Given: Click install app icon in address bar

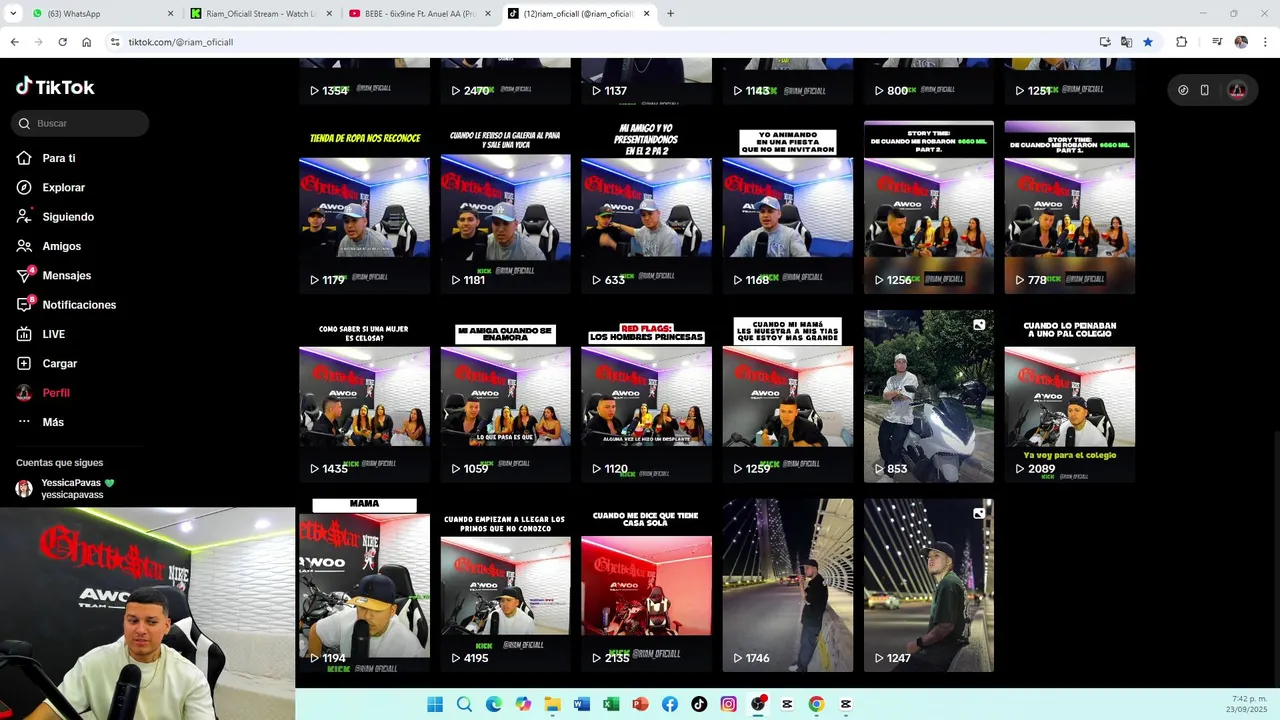Looking at the screenshot, I should tap(1105, 42).
